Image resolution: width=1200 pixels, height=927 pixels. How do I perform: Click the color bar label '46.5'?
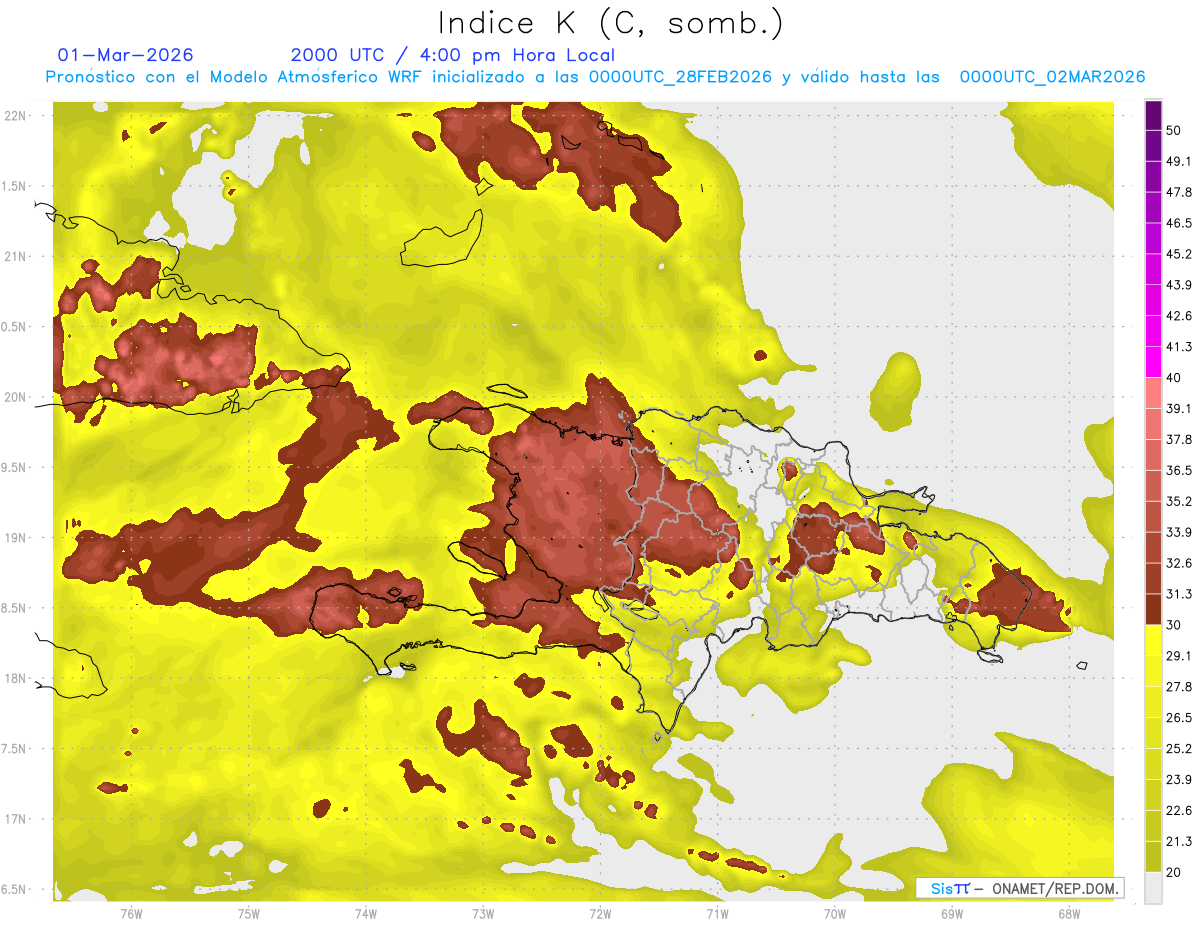pyautogui.click(x=1179, y=223)
